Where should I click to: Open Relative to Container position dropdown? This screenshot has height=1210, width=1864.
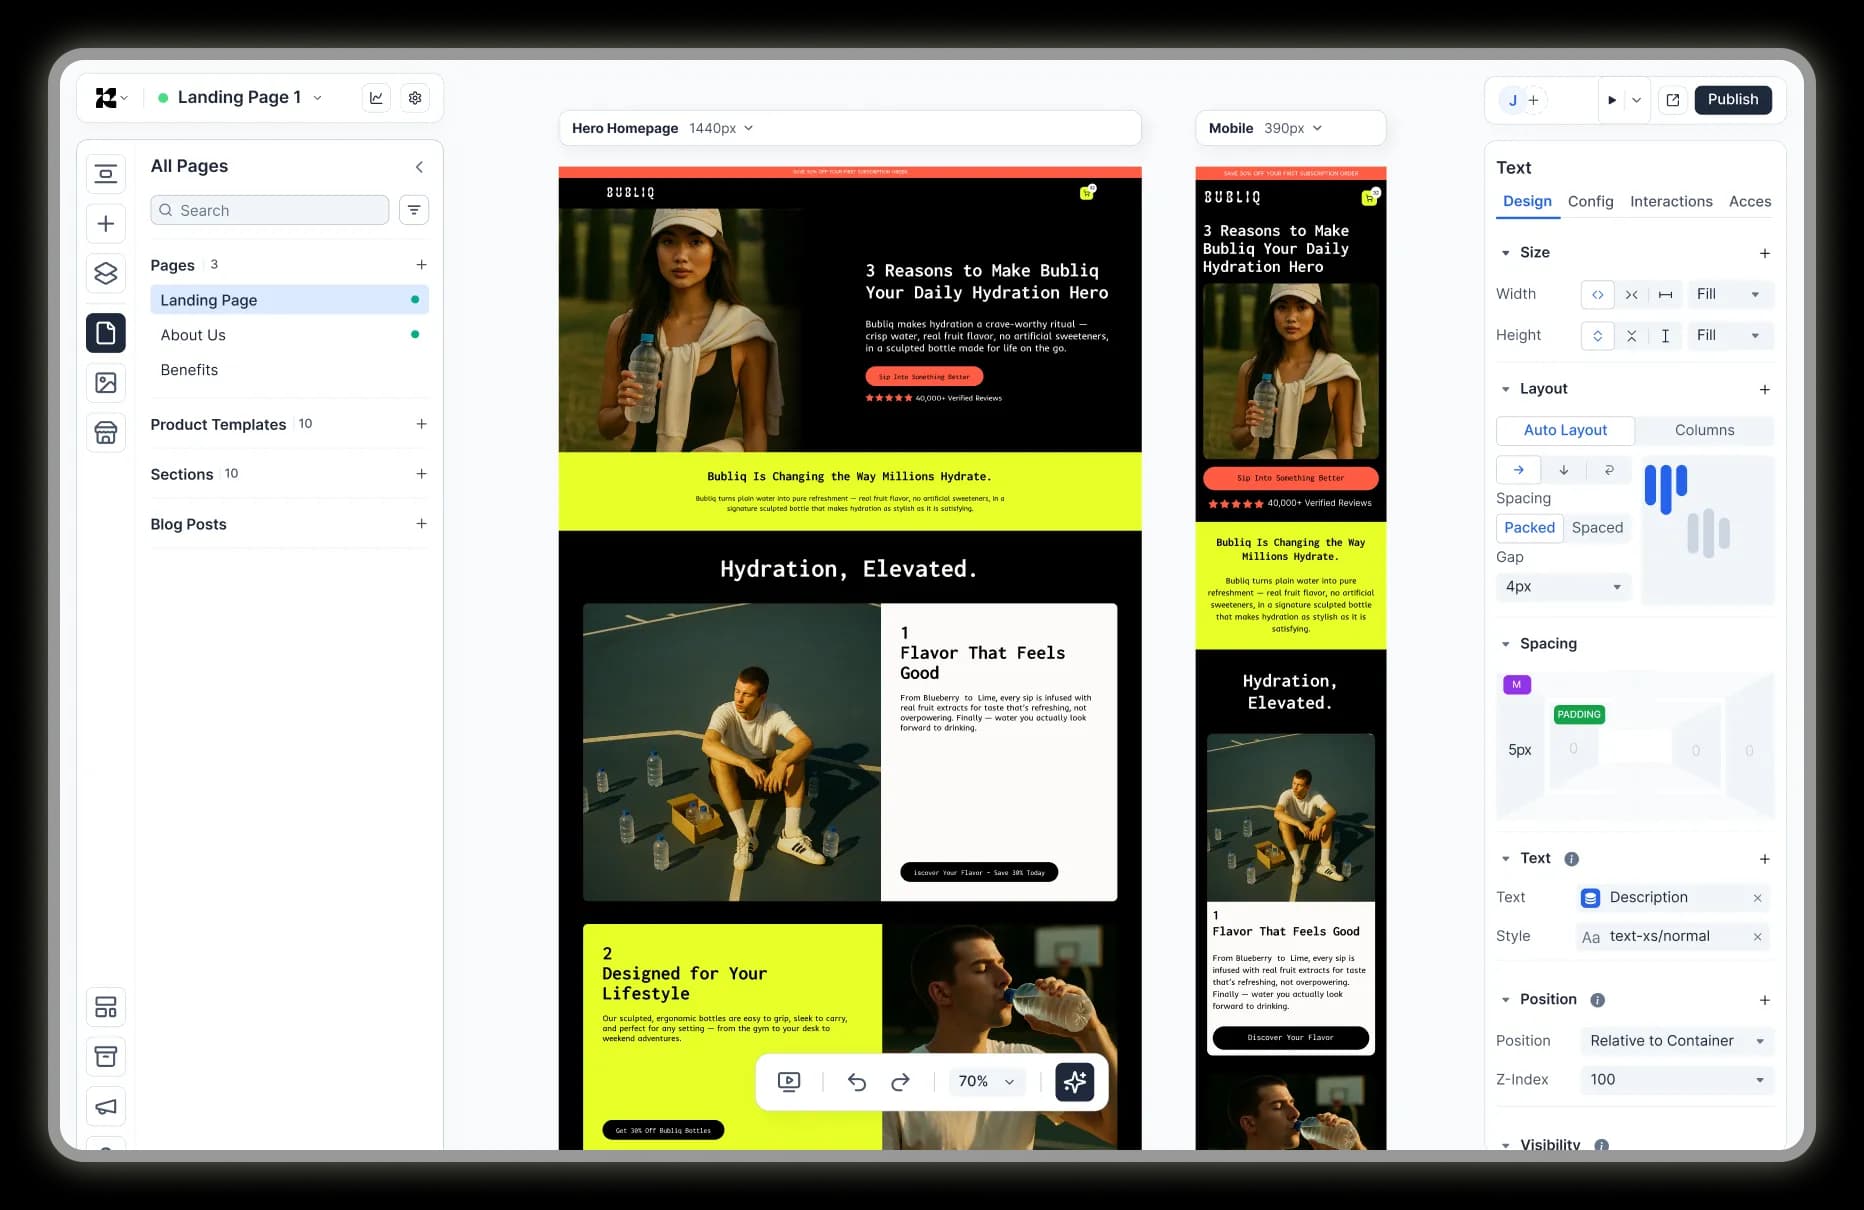click(1676, 1041)
